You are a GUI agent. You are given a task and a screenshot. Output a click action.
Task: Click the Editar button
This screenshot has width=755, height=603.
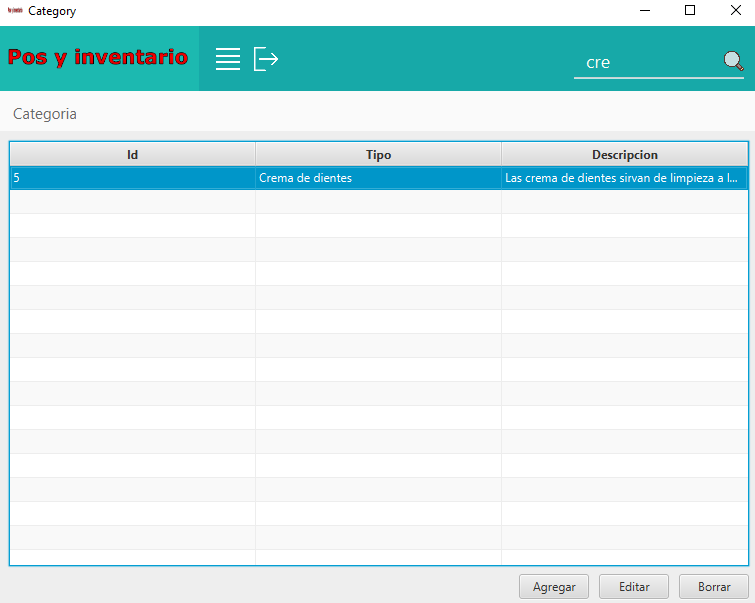(x=634, y=587)
